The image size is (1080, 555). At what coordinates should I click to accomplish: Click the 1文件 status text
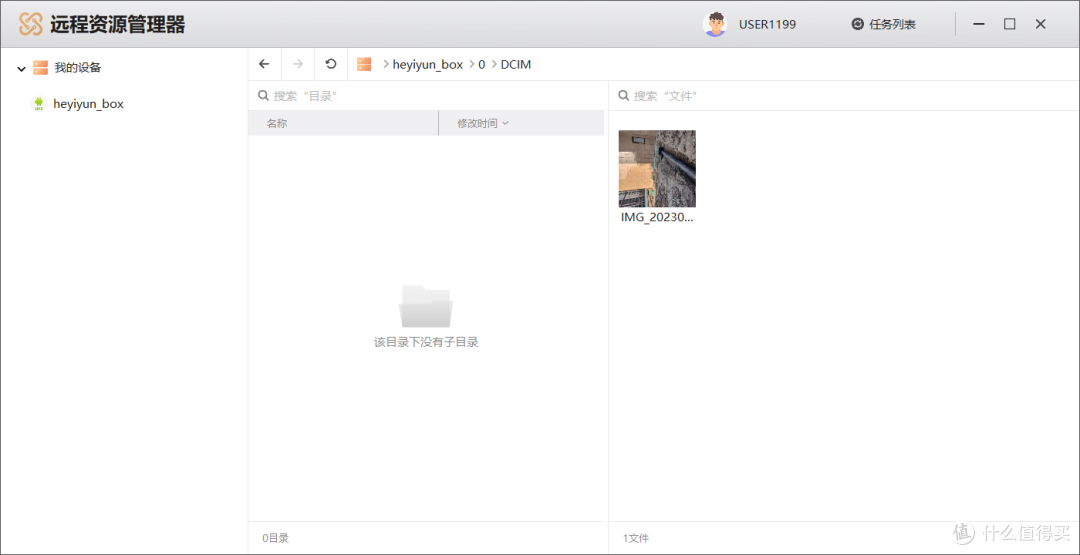pyautogui.click(x=636, y=538)
